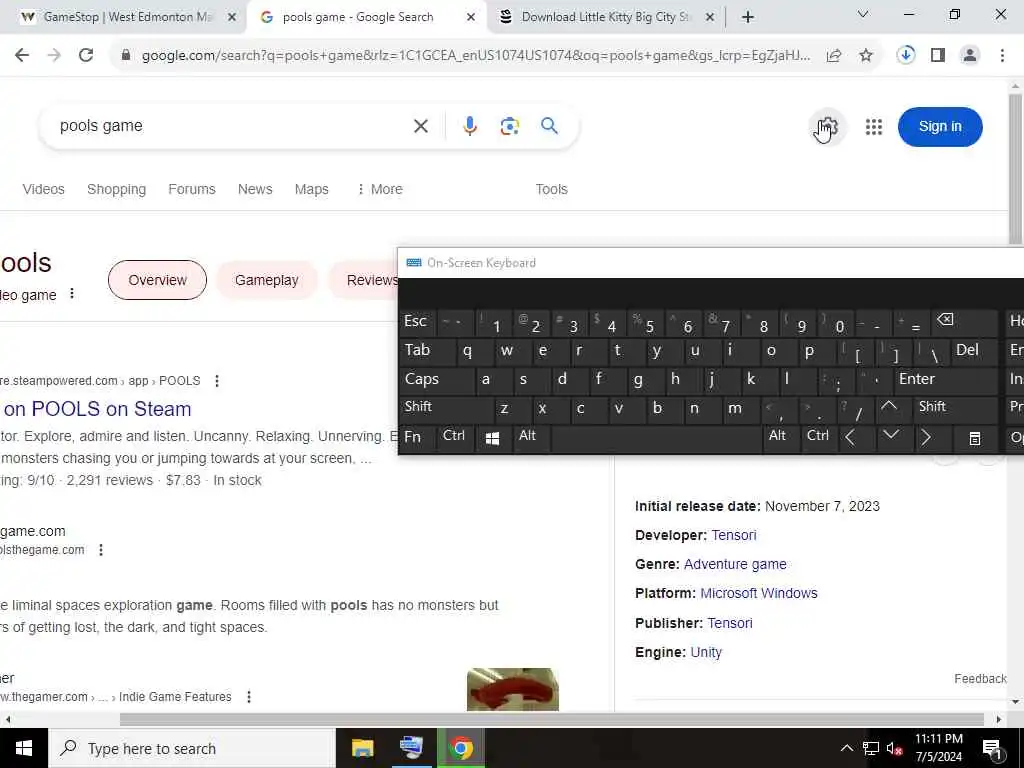Click in the Google search input field

[229, 126]
